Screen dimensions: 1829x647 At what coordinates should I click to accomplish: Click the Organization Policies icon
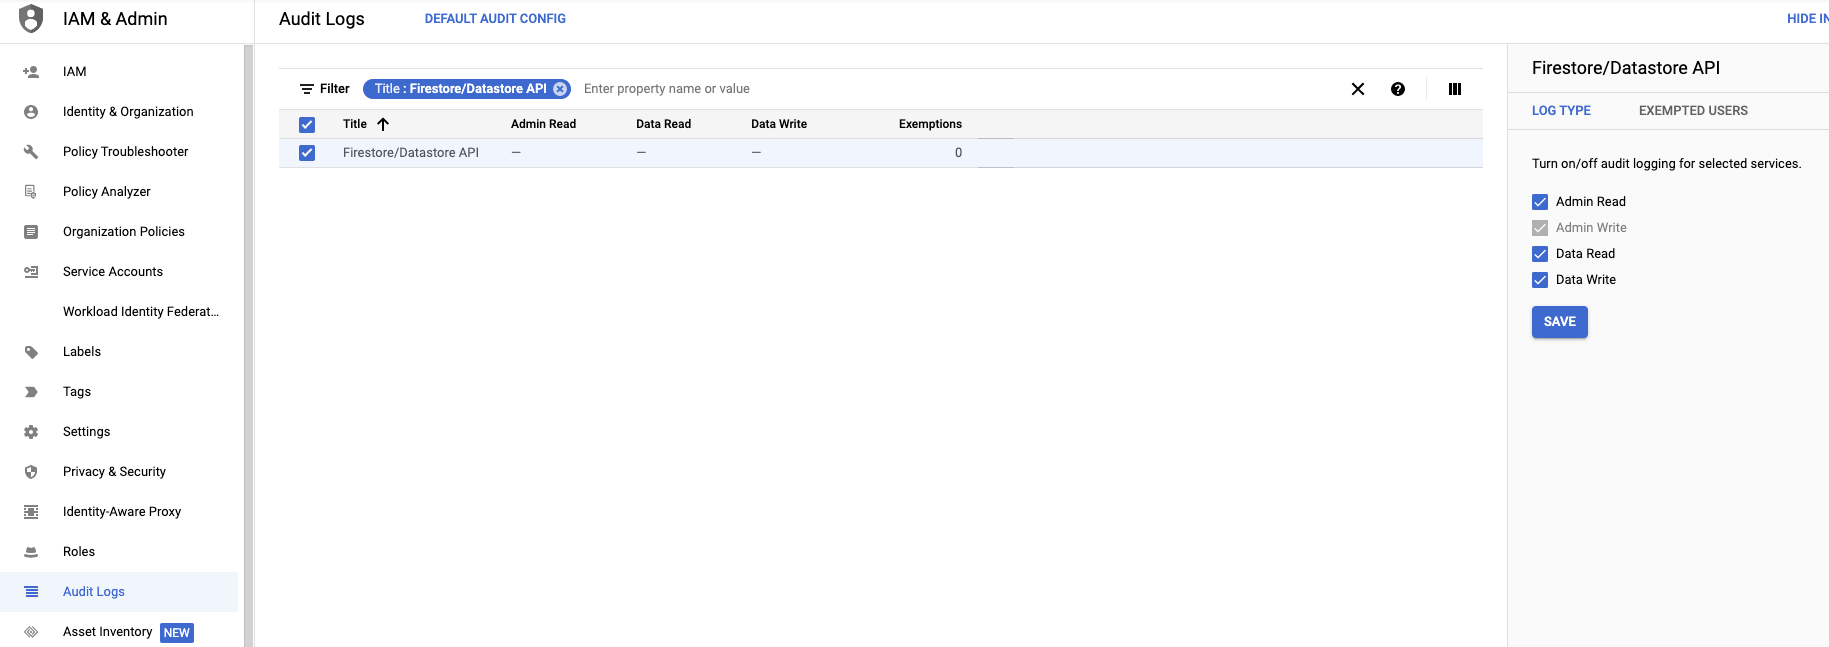(x=31, y=232)
